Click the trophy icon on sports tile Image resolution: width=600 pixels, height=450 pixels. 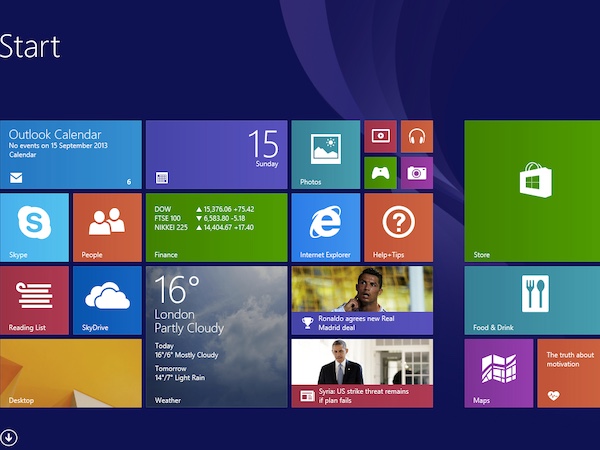[308, 323]
